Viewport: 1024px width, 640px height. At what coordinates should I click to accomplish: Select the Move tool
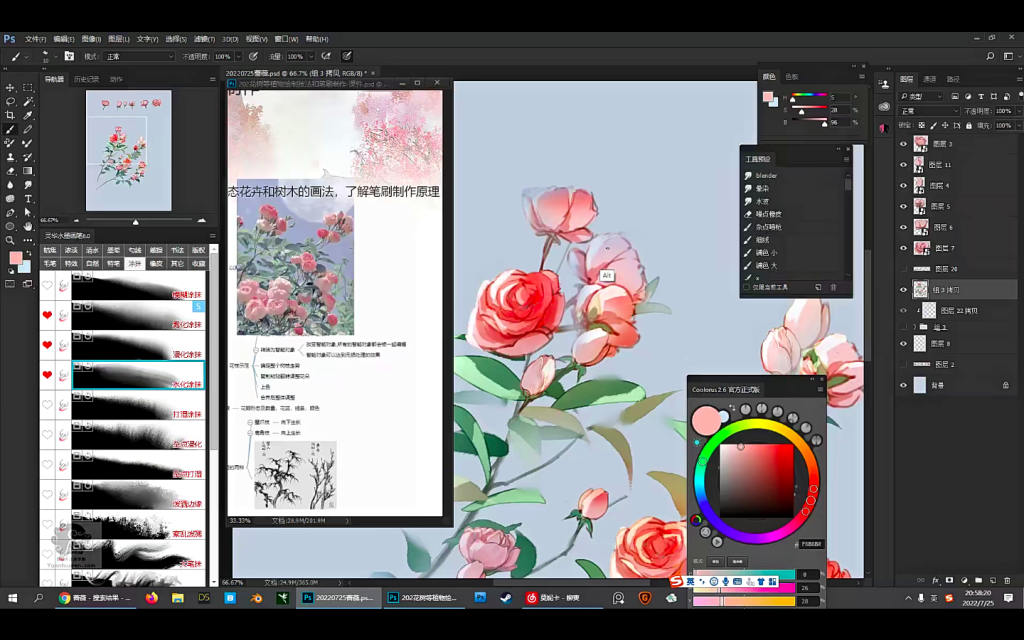(x=11, y=88)
